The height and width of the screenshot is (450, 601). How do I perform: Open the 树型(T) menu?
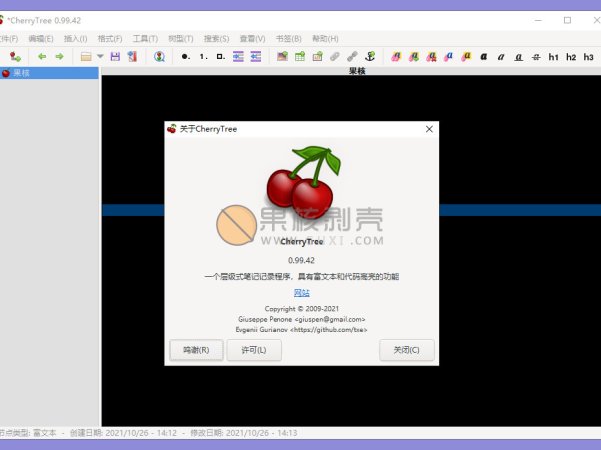(x=181, y=39)
